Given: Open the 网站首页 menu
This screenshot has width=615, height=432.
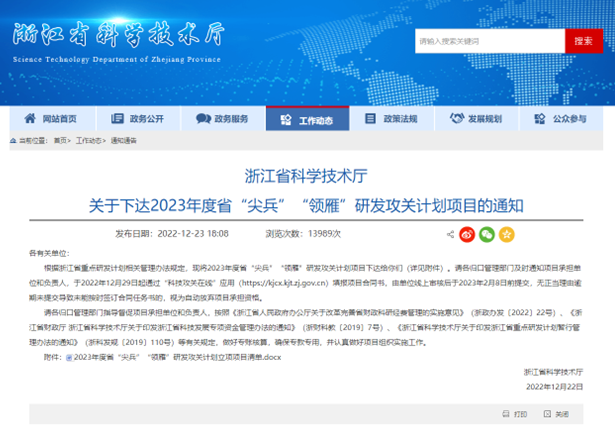Looking at the screenshot, I should tap(52, 118).
